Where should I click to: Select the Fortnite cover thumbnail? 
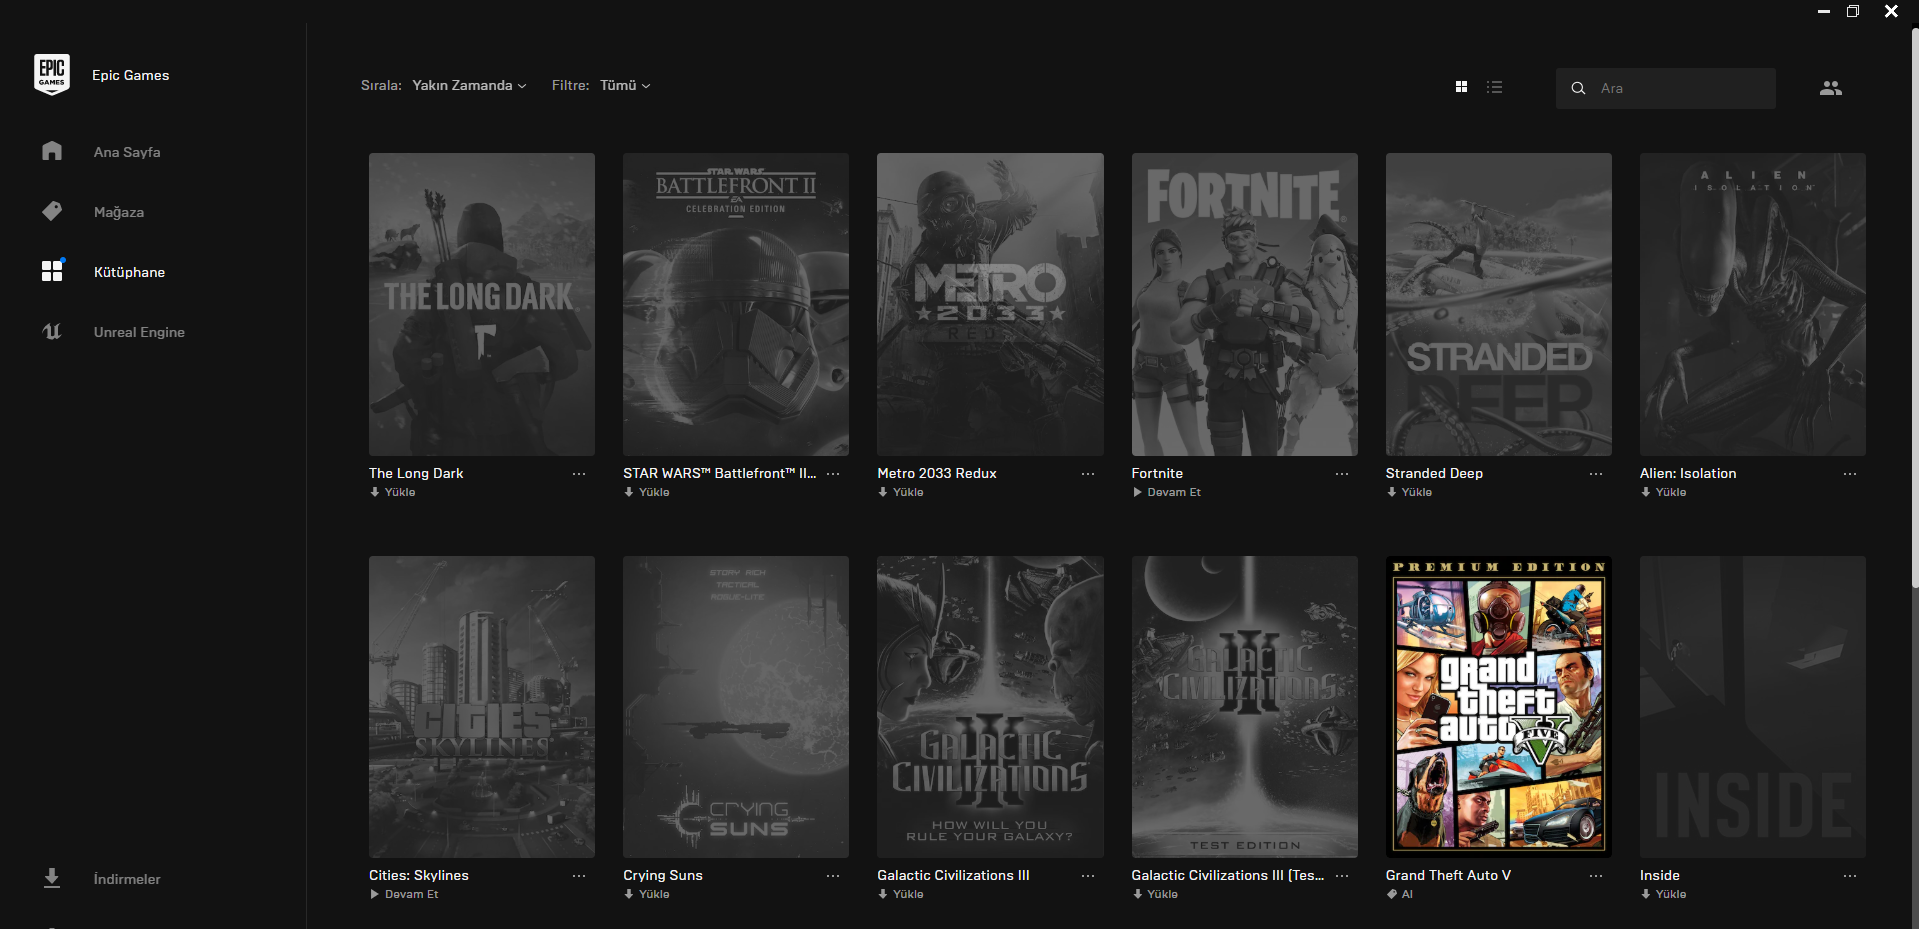tap(1245, 304)
